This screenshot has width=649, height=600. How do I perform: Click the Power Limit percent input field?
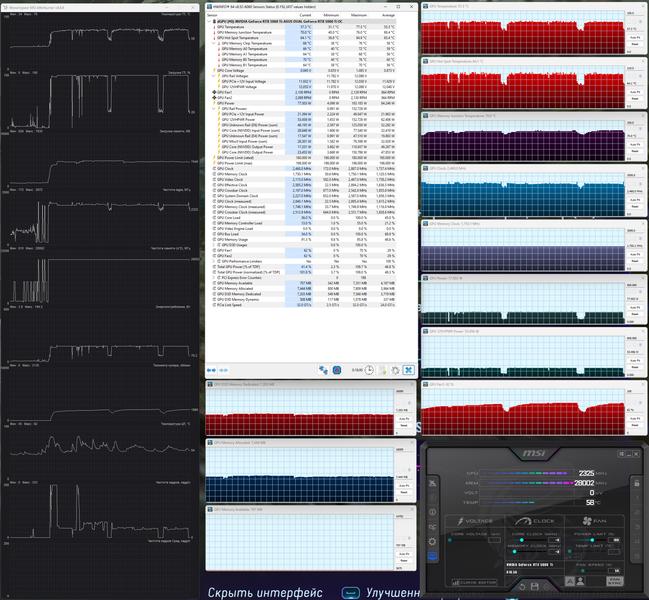point(614,540)
